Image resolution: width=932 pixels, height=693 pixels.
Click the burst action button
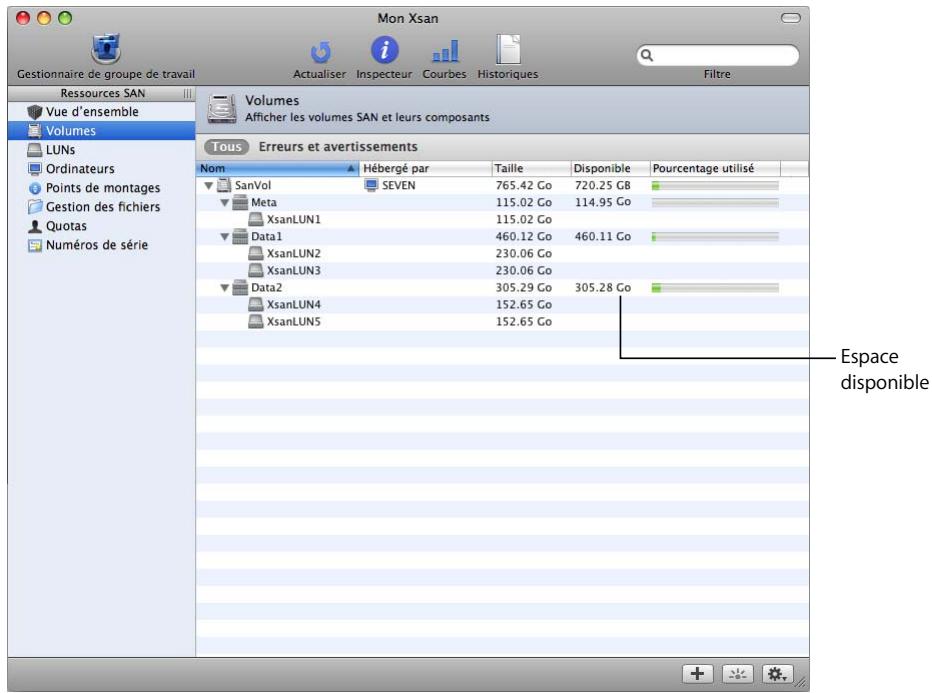pyautogui.click(x=738, y=674)
